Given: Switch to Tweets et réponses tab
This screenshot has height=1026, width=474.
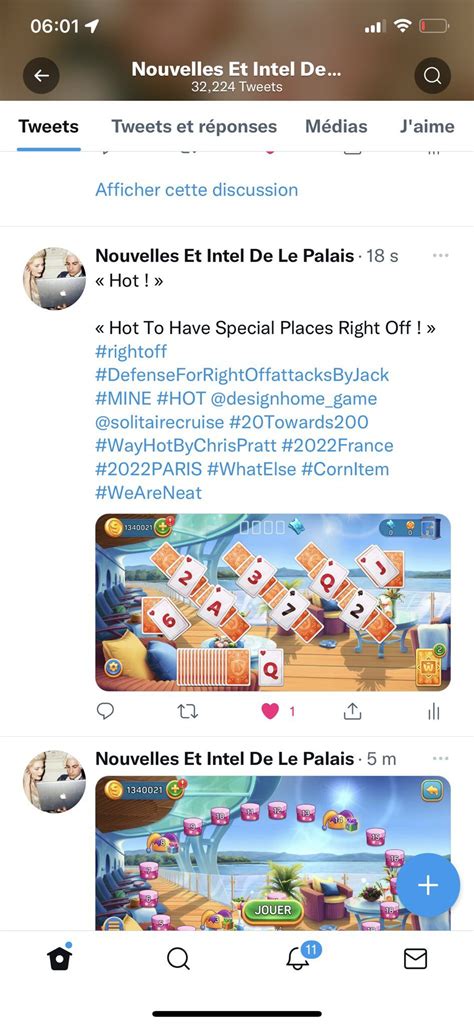Looking at the screenshot, I should [x=194, y=126].
